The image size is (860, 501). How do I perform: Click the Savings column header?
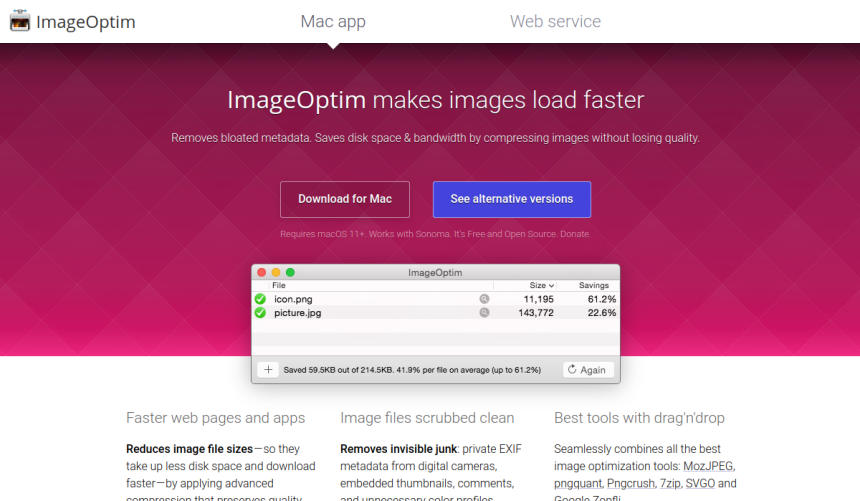593,285
